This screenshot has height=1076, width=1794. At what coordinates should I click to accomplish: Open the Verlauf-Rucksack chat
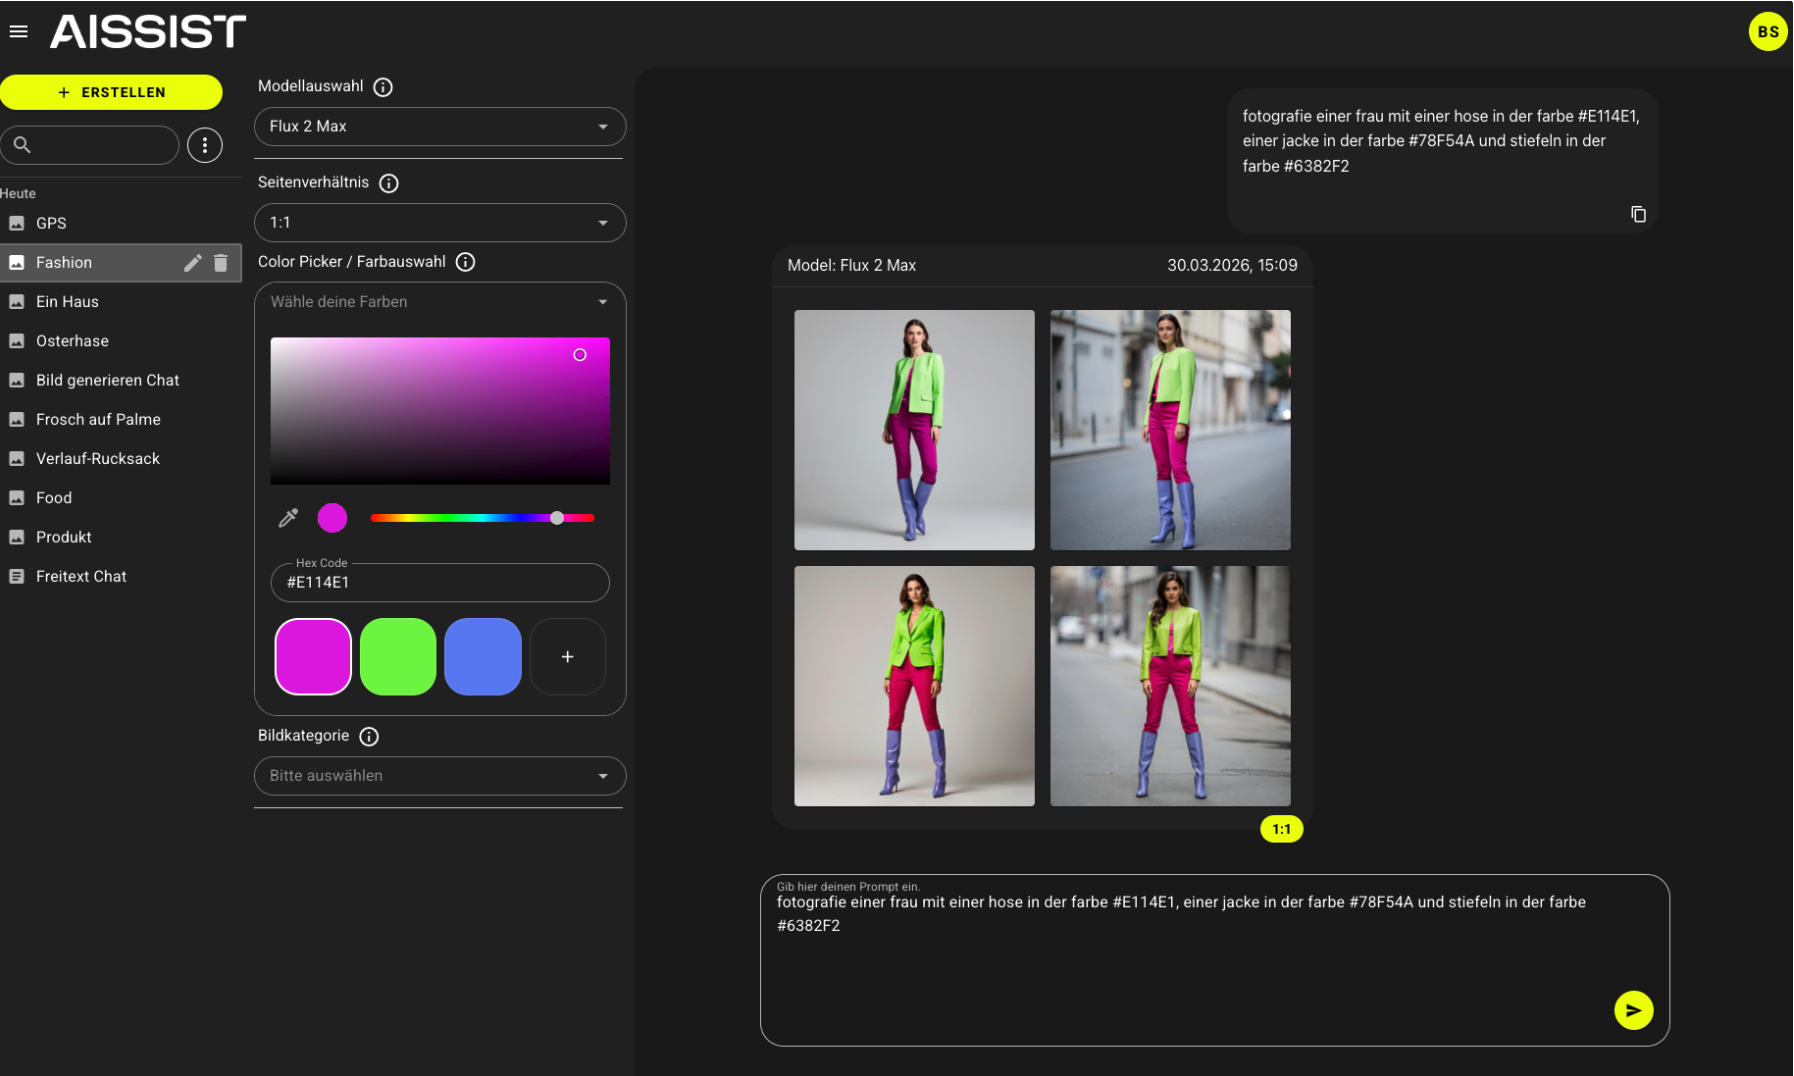coord(120,459)
